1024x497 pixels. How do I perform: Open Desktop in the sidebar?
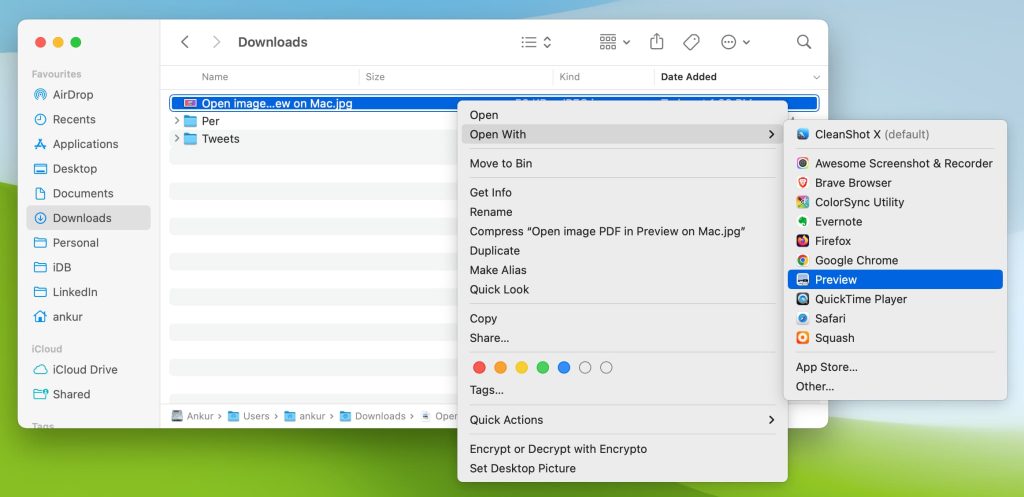click(x=89, y=168)
